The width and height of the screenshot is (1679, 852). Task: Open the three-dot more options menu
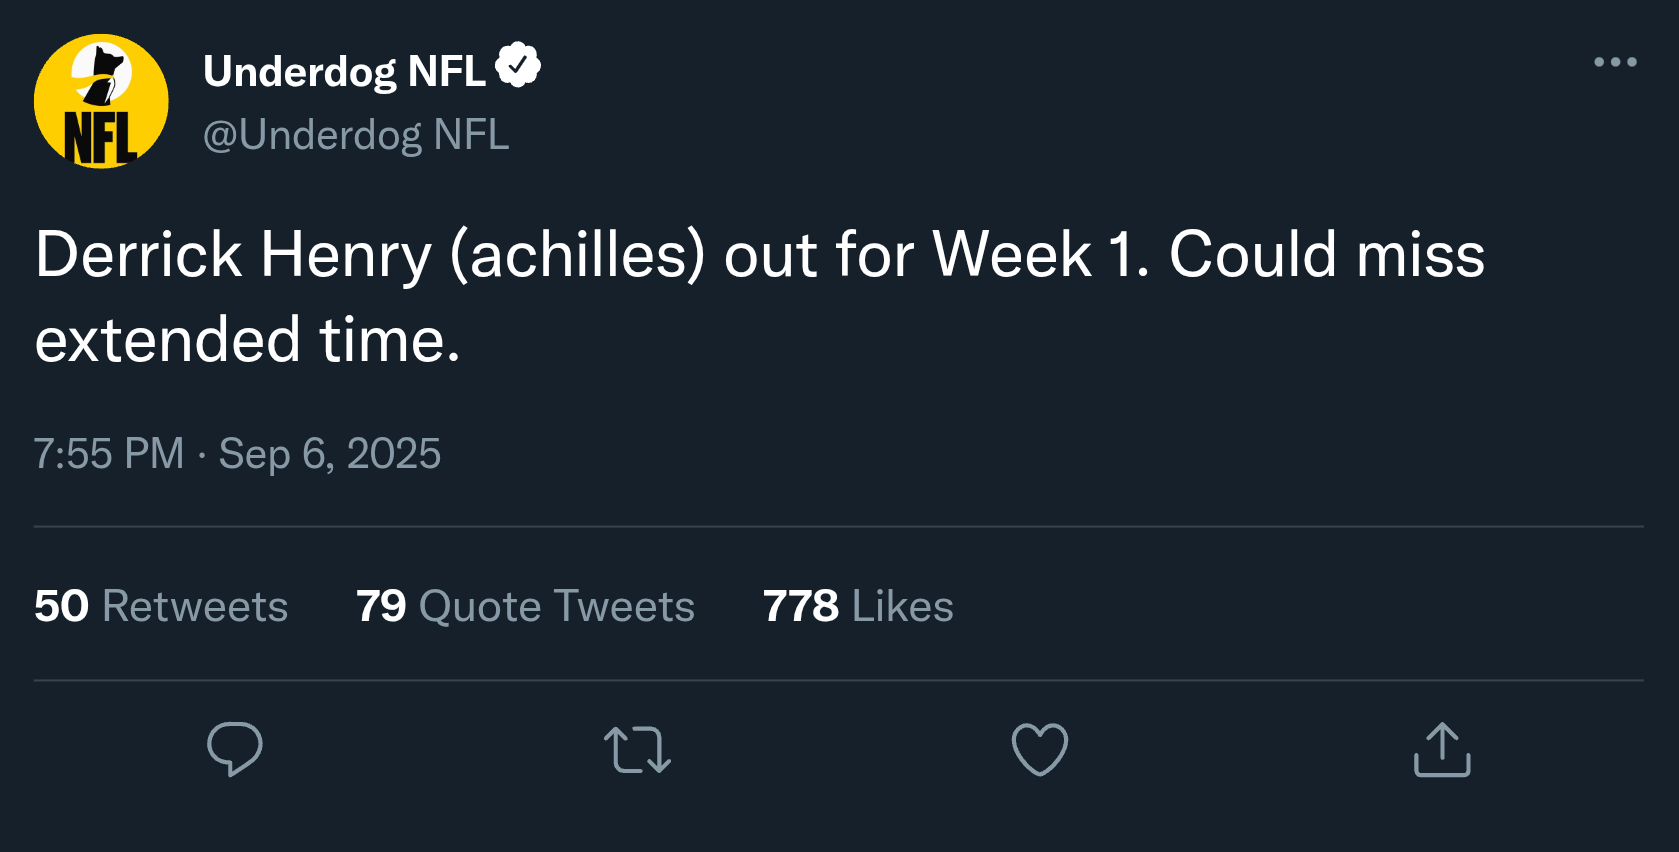coord(1615,62)
